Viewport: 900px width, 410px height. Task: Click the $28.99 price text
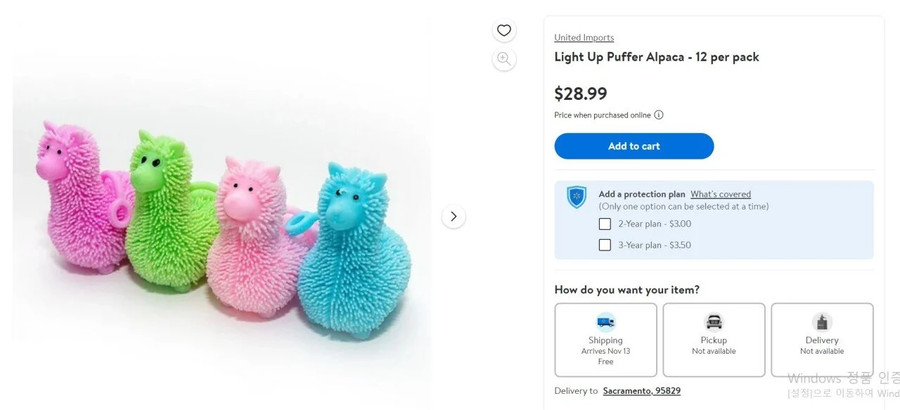(581, 94)
